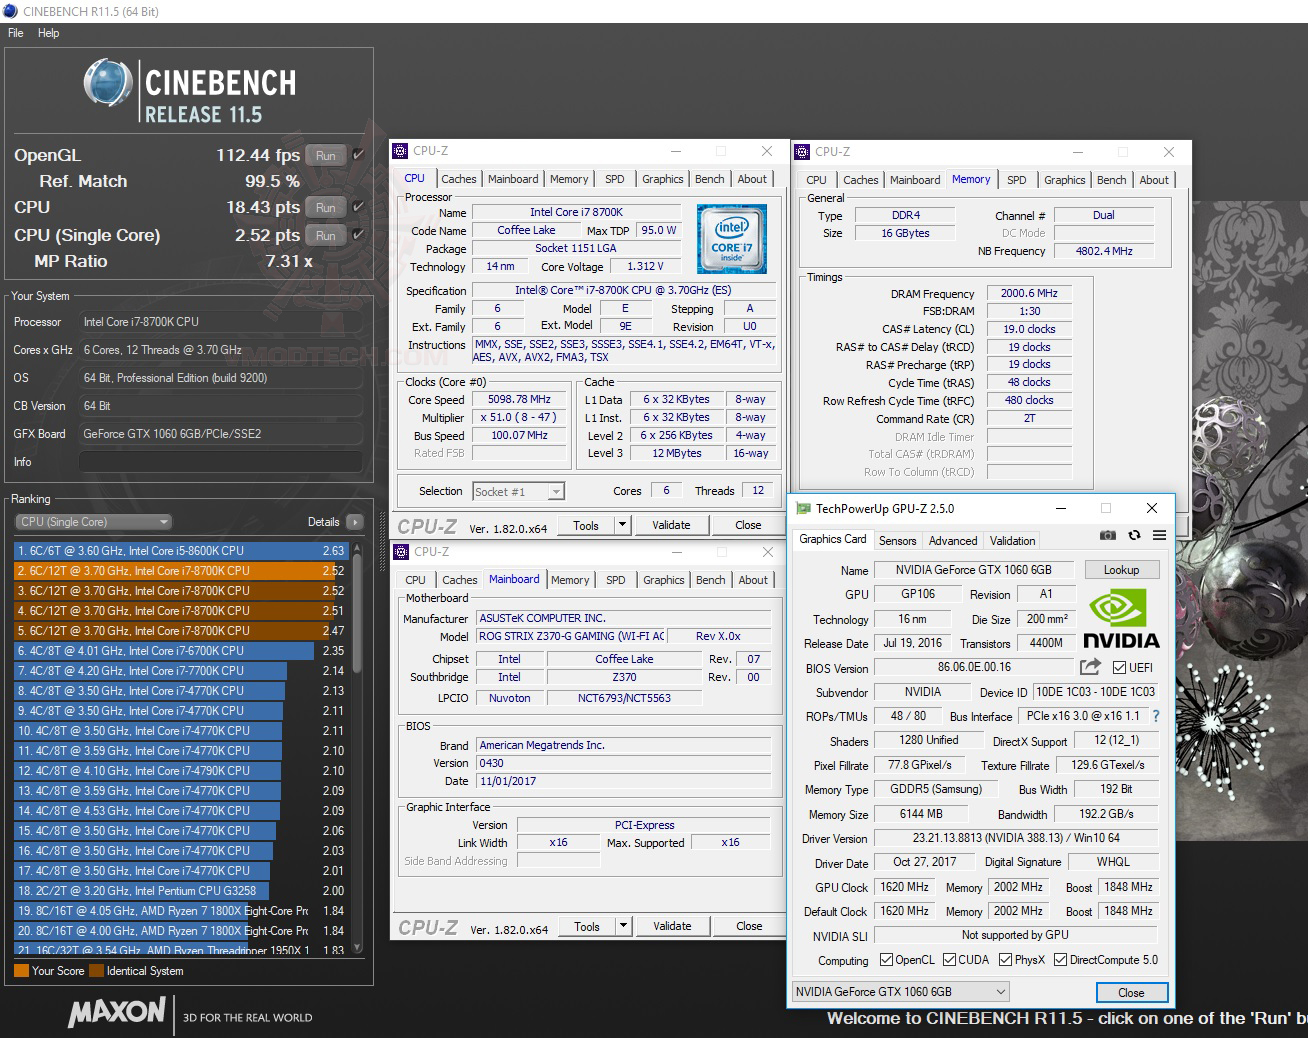Click the CPU (Single Core) ranking combo box

[x=92, y=521]
